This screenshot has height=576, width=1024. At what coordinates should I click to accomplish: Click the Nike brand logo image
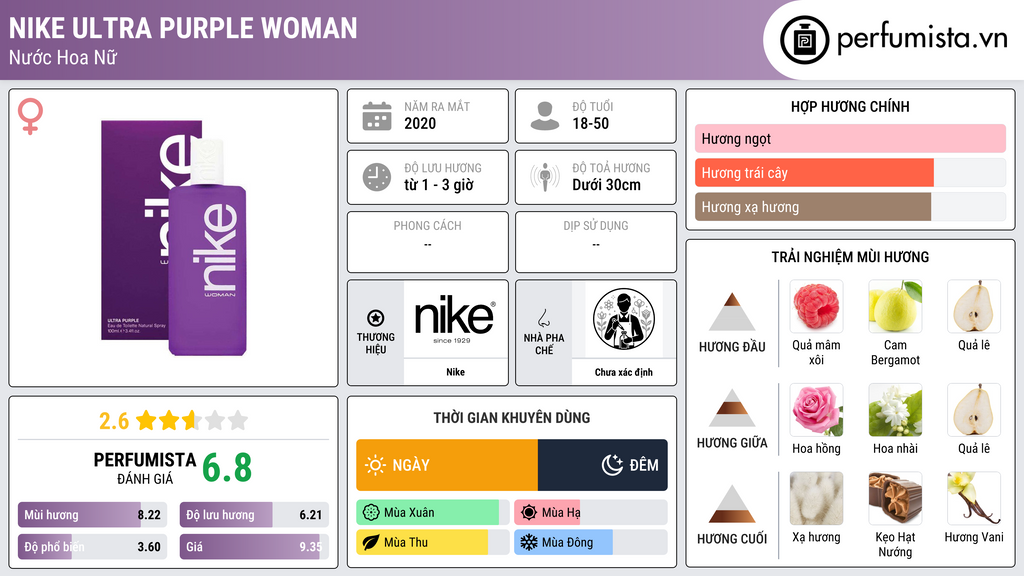[455, 319]
